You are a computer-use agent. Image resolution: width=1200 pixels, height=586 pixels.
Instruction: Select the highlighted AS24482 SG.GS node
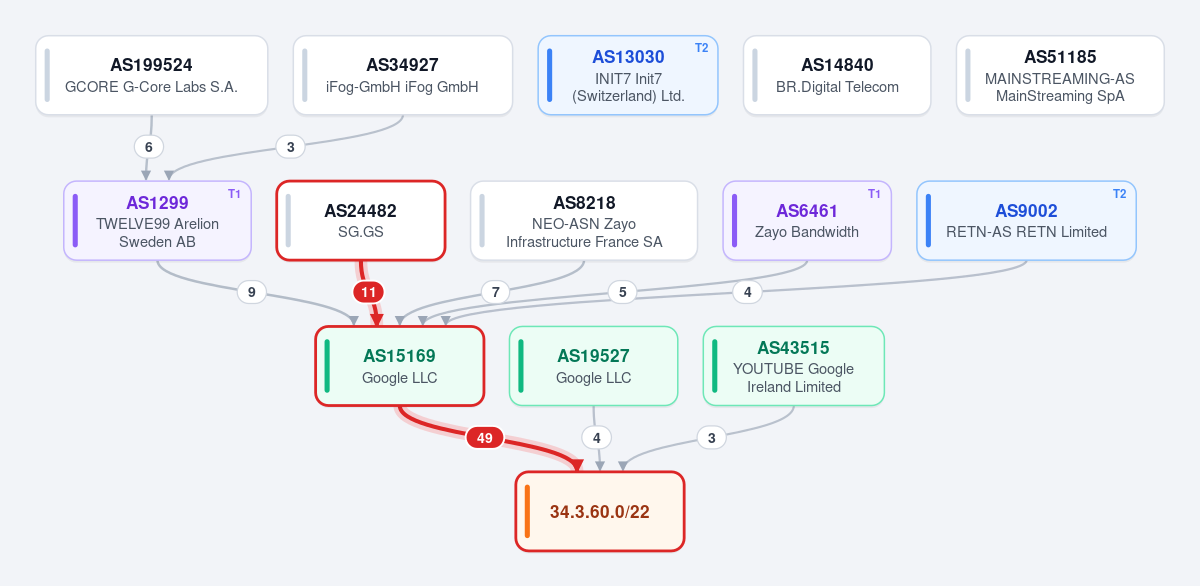click(x=361, y=221)
